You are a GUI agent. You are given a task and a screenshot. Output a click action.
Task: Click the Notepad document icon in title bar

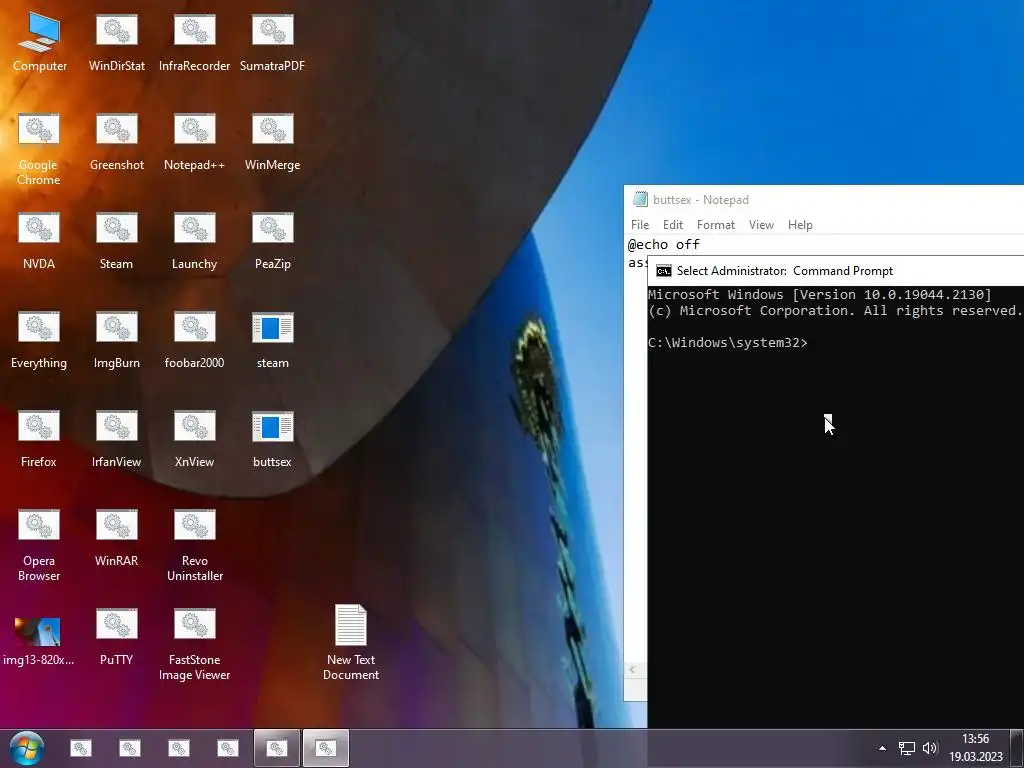coord(640,199)
